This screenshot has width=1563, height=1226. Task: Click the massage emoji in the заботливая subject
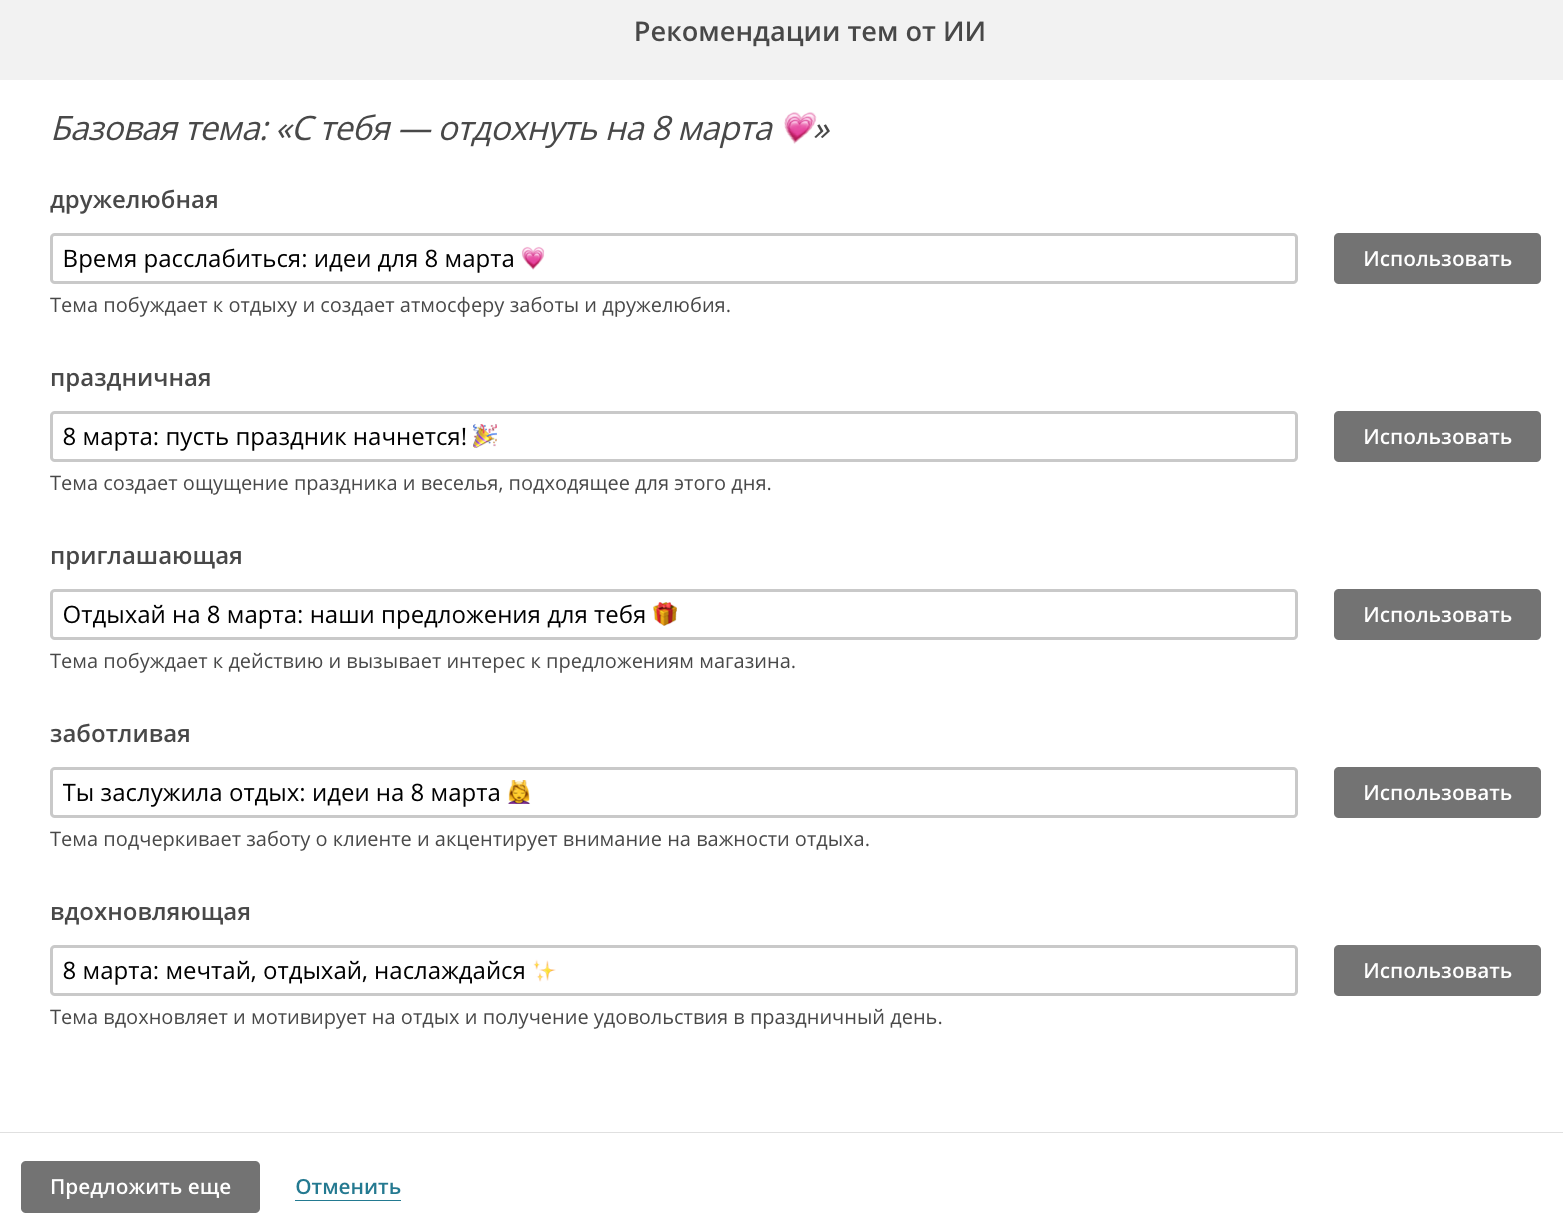pyautogui.click(x=519, y=792)
